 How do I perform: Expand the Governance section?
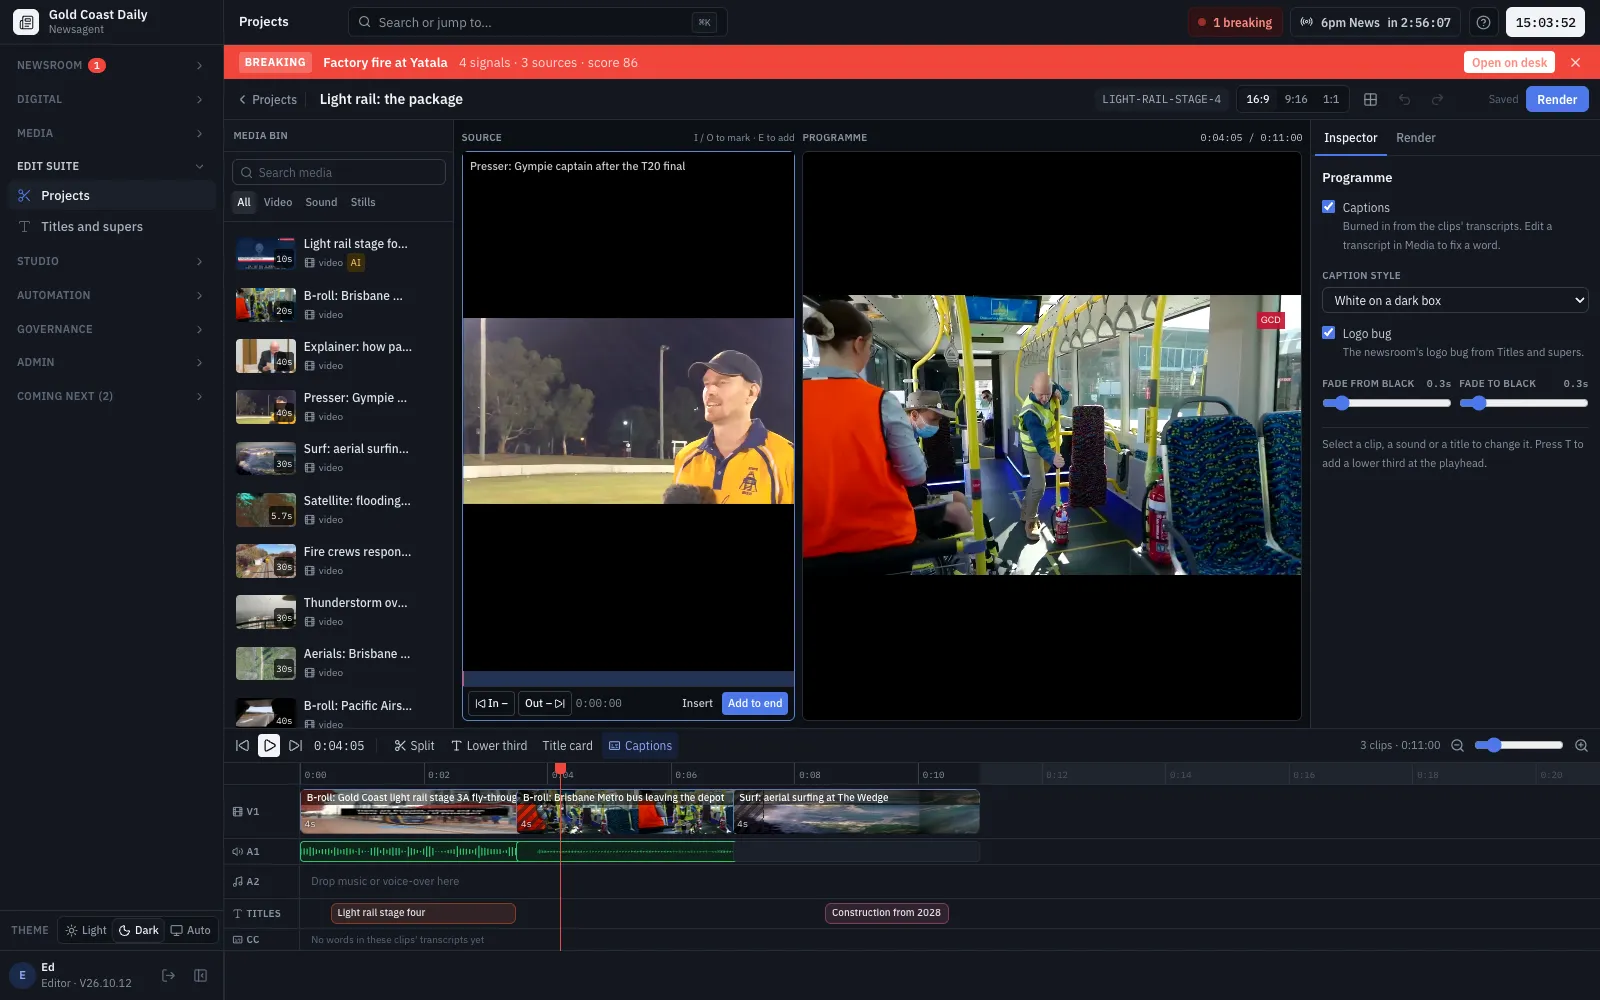pyautogui.click(x=110, y=329)
